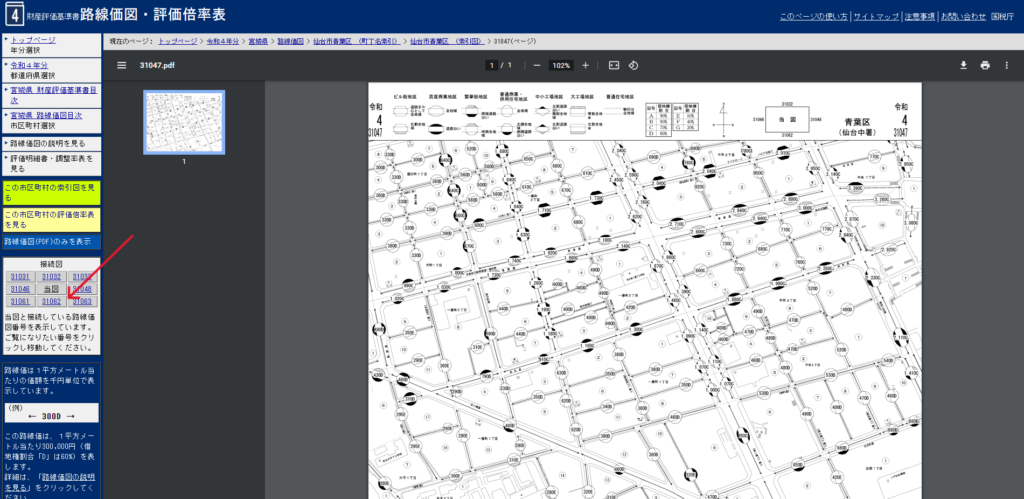Zoom out with the minus icon
1024x499 pixels.
(x=537, y=65)
